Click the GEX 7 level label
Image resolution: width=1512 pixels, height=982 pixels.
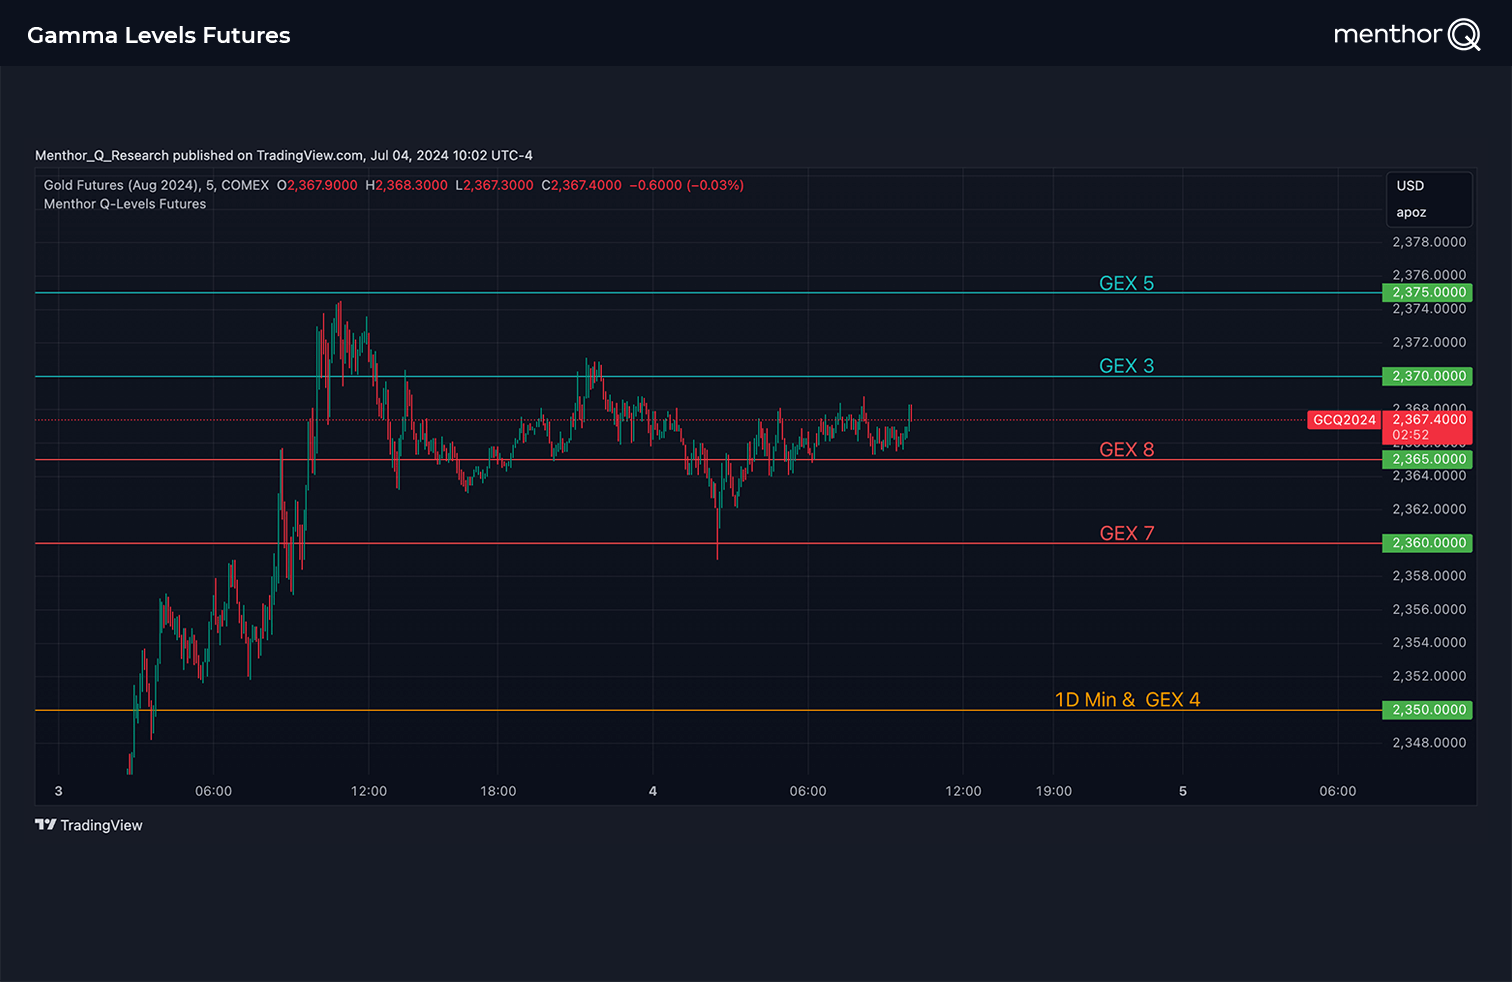coord(1126,533)
